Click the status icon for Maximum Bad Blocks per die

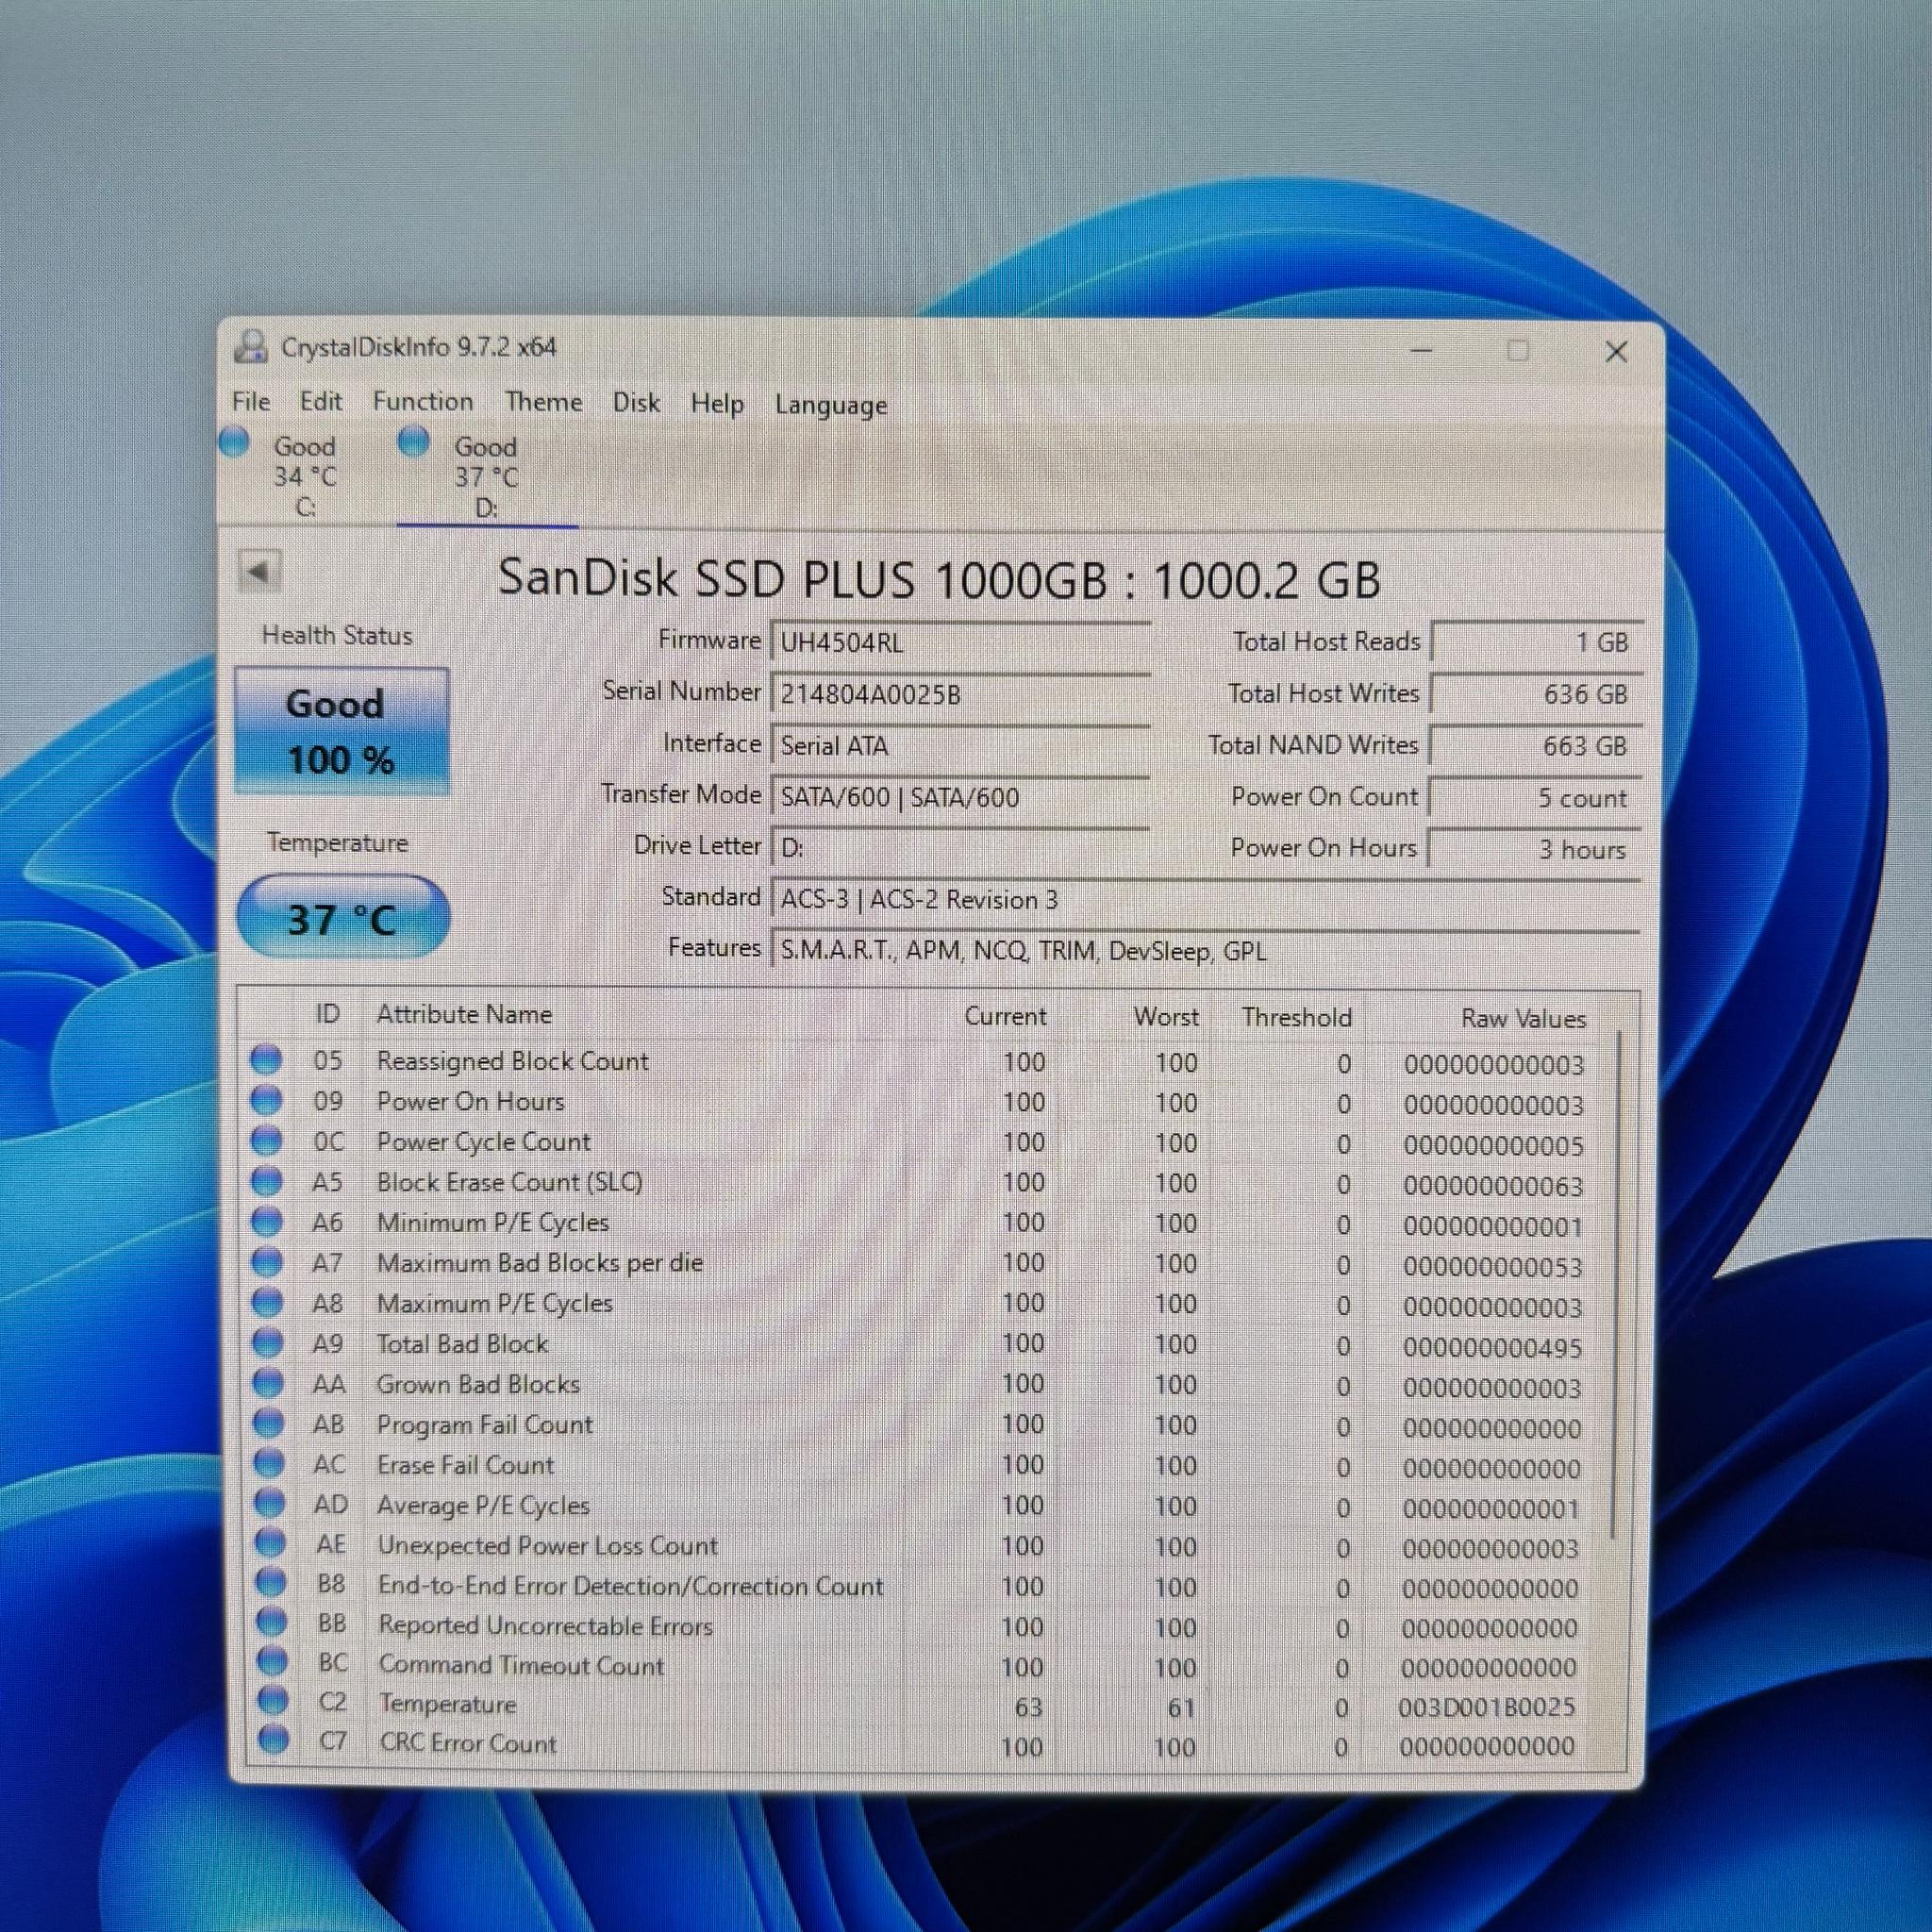(267, 1262)
